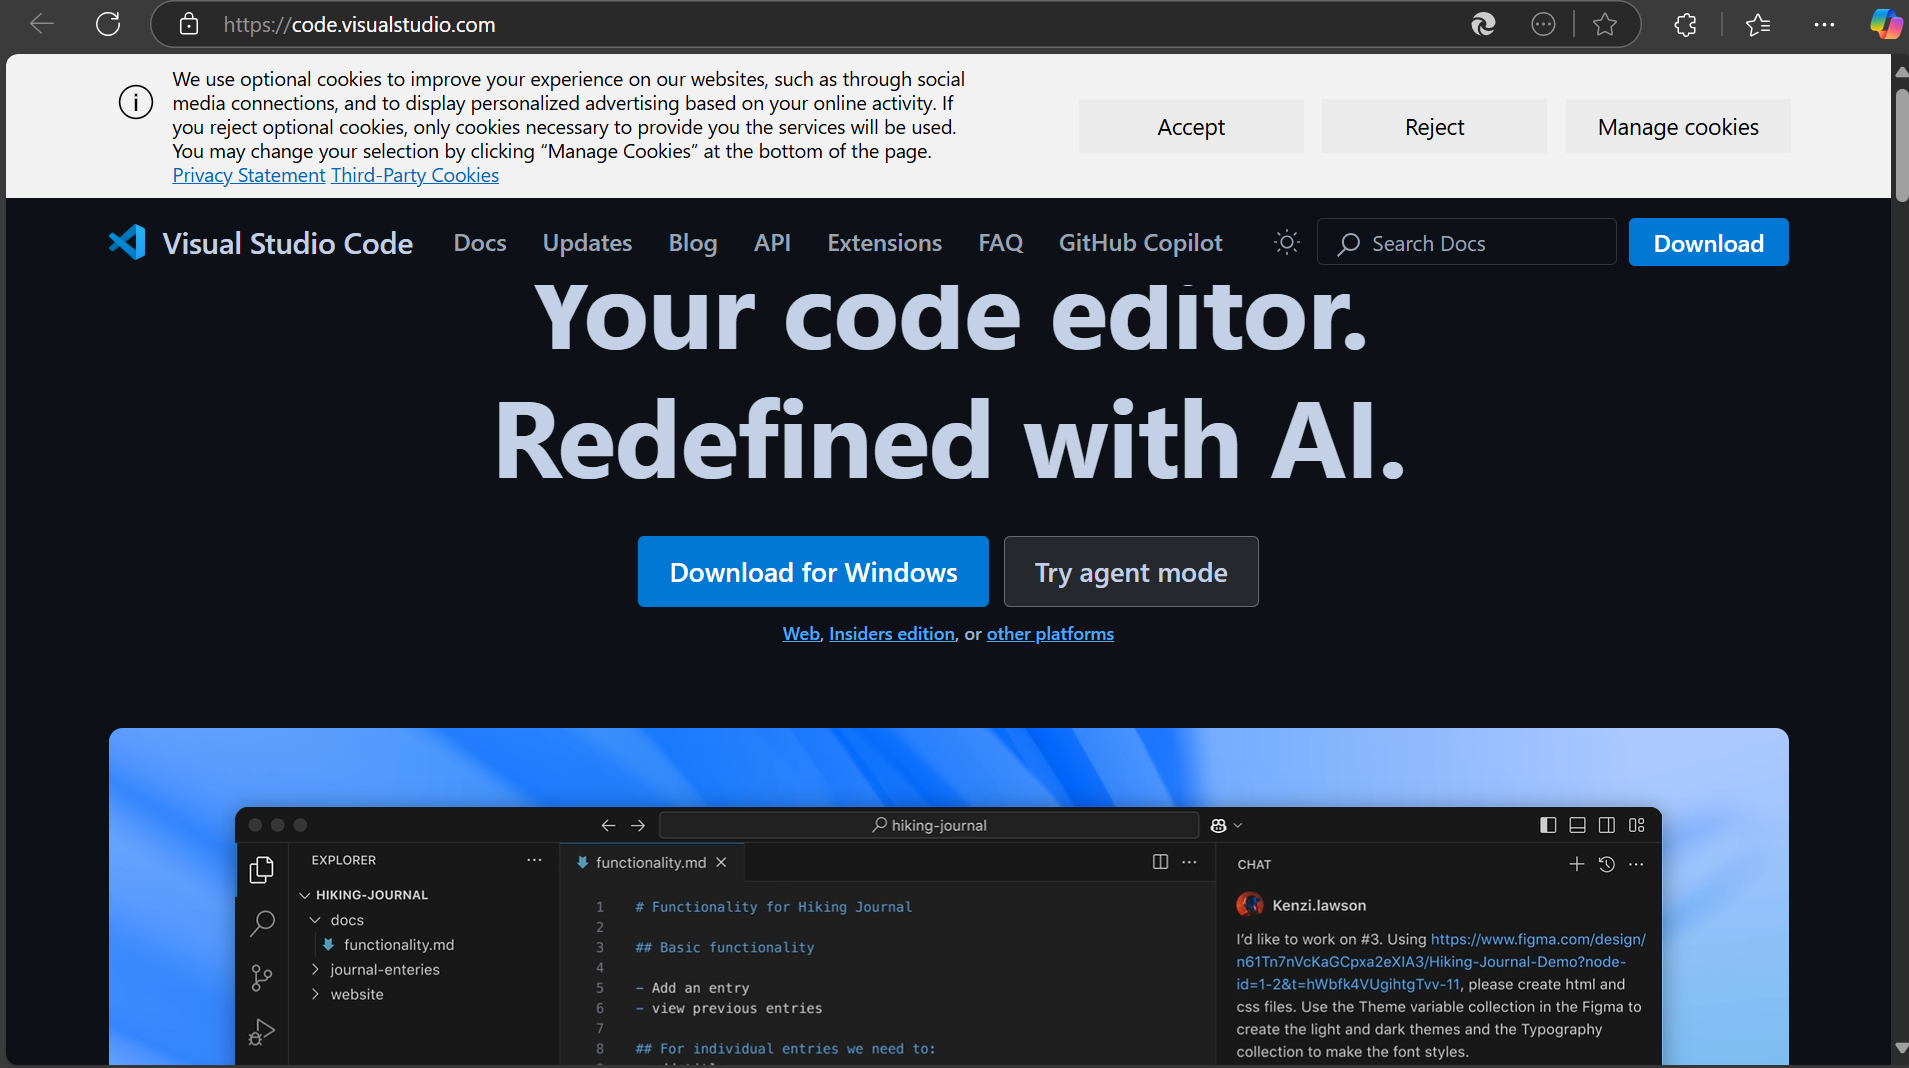Select the functionality.md editor tab
The width and height of the screenshot is (1909, 1068).
(651, 862)
